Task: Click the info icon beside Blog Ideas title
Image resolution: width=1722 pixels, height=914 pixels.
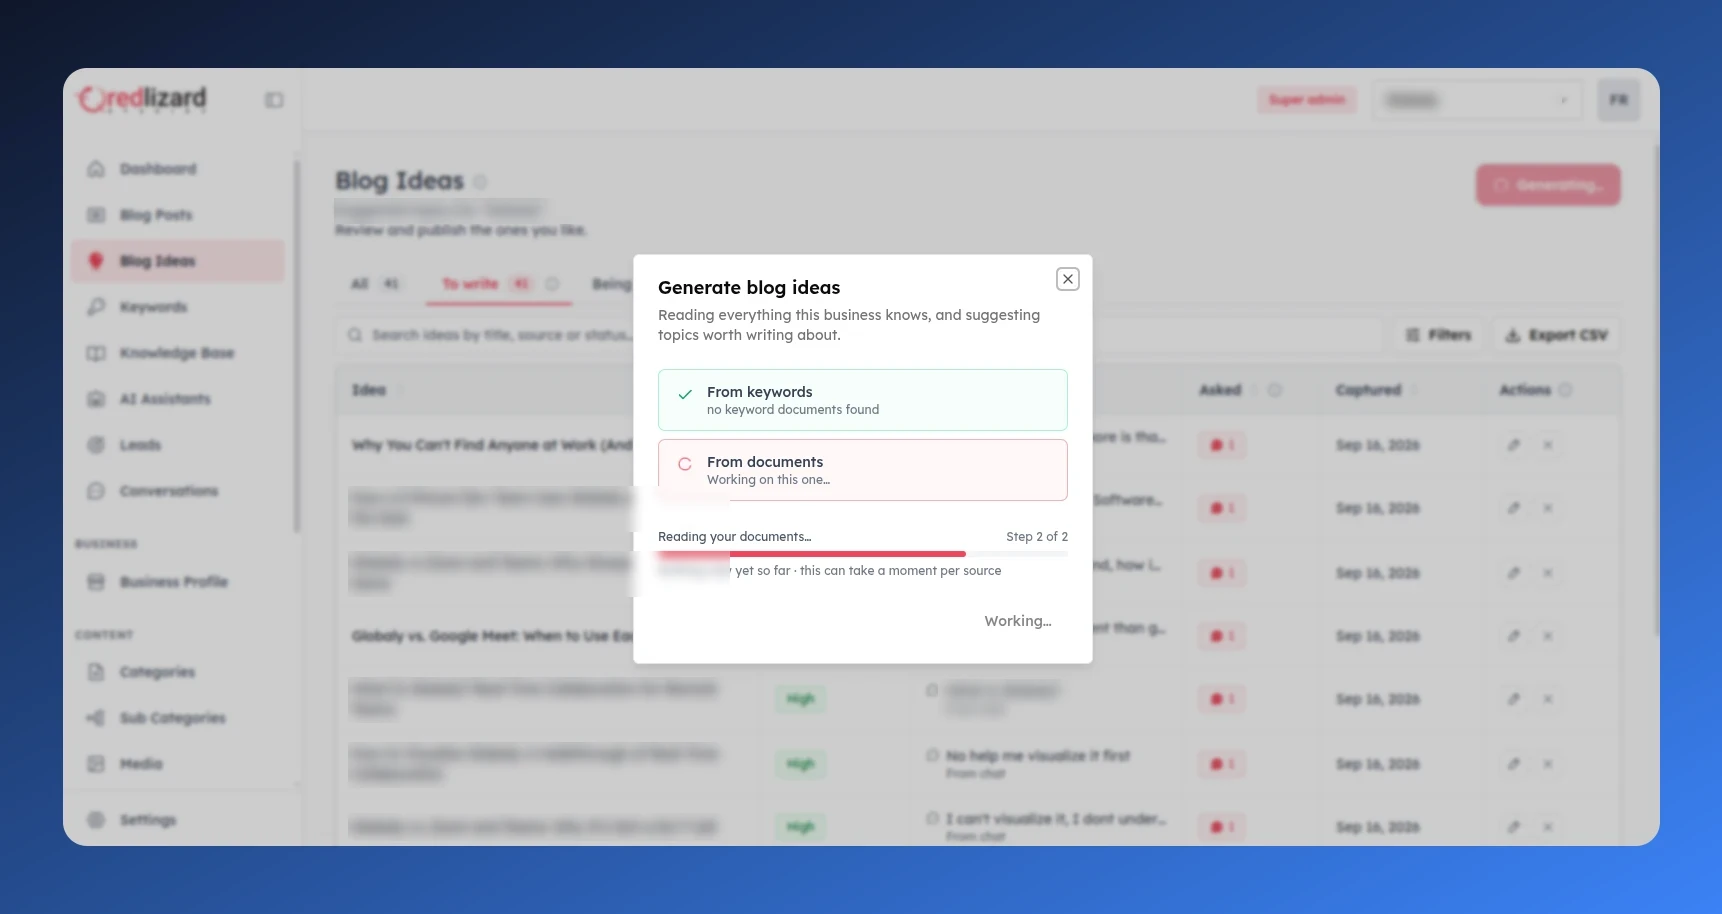Action: point(480,182)
